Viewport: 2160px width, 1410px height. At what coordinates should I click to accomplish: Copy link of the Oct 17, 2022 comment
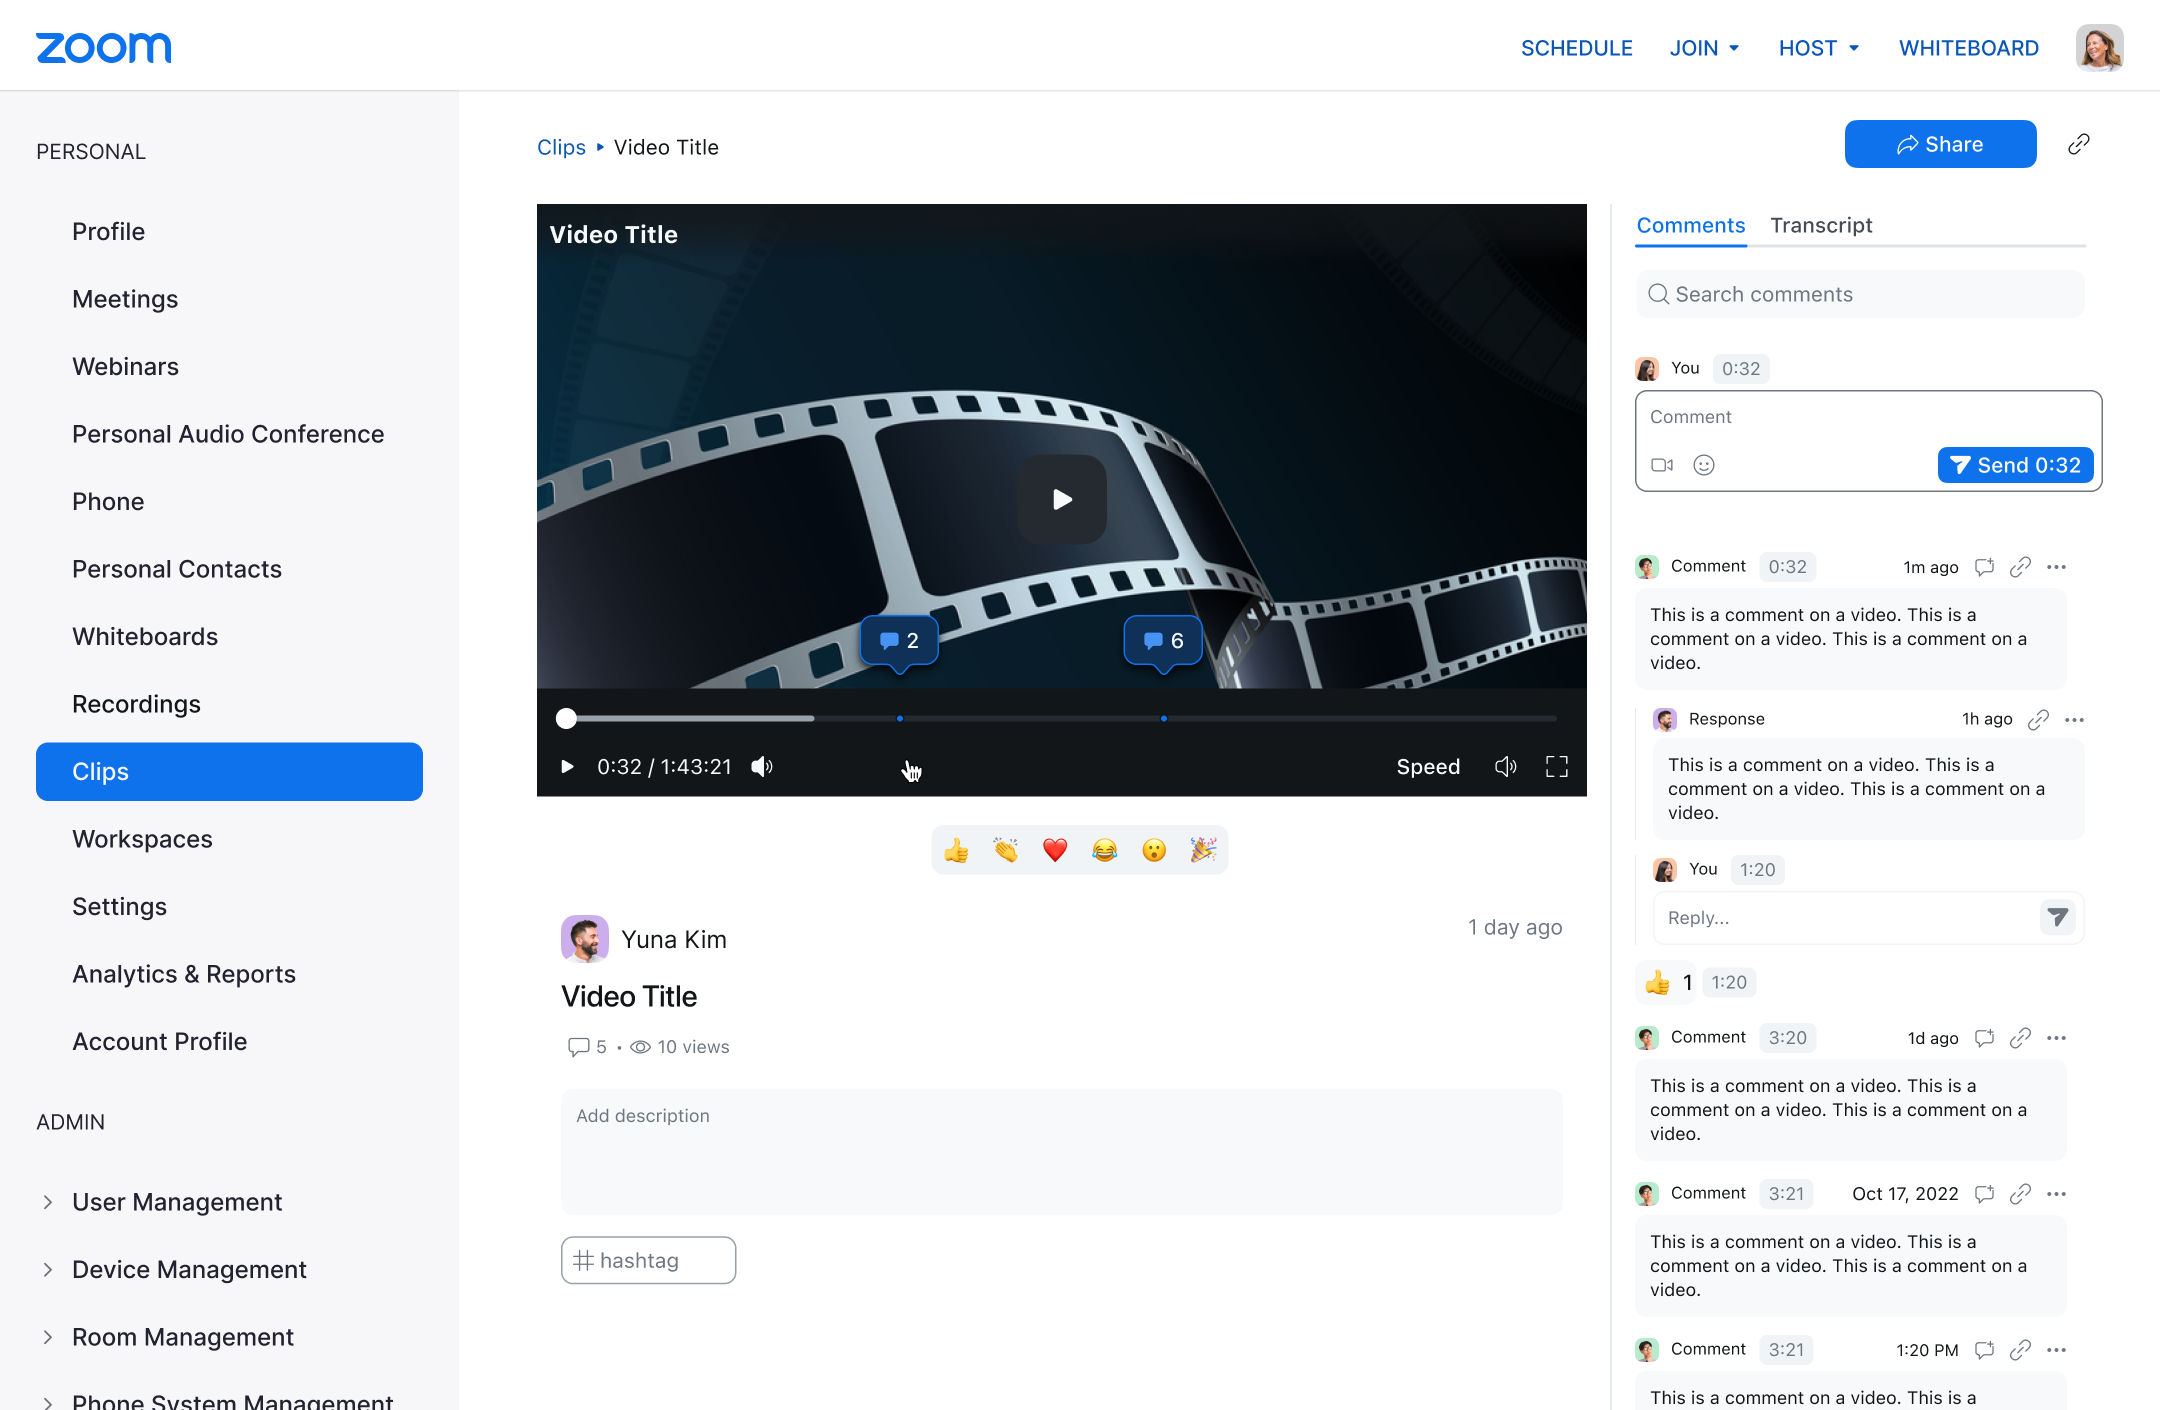click(x=2020, y=1194)
